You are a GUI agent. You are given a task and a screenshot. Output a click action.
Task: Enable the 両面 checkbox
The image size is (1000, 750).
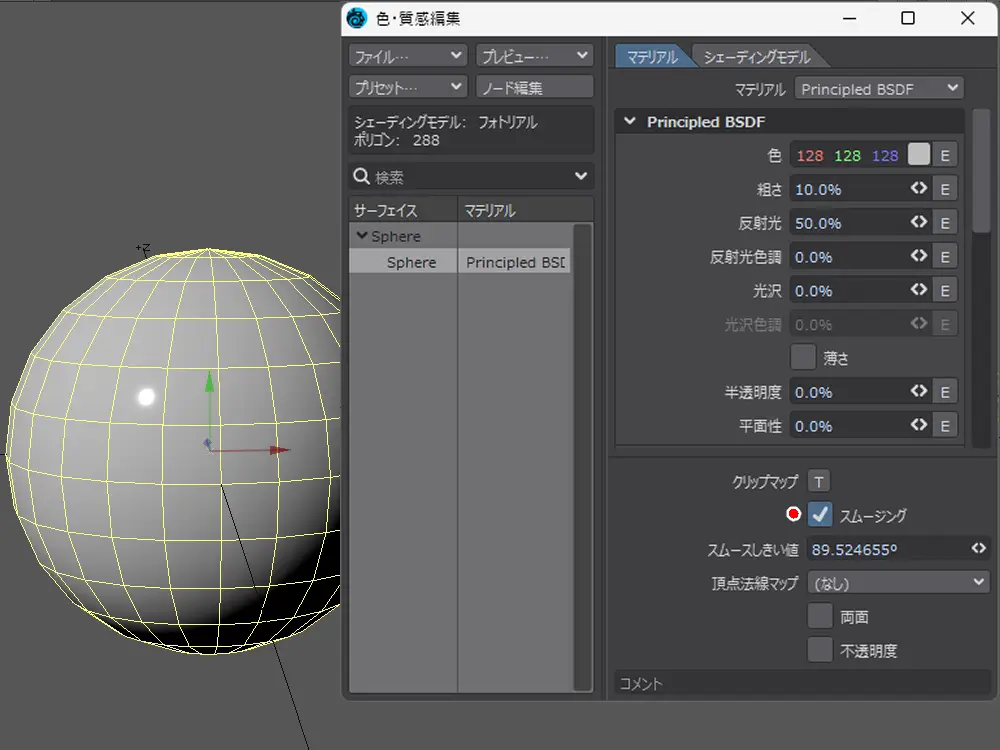point(820,617)
